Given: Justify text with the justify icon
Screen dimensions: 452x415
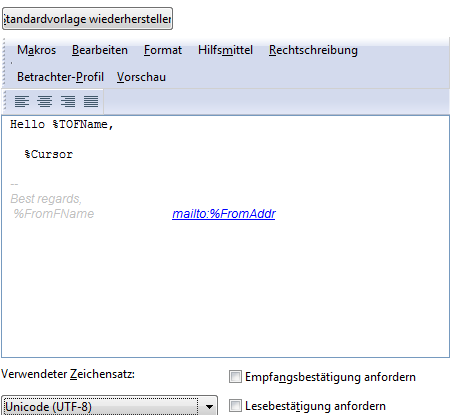Looking at the screenshot, I should pyautogui.click(x=91, y=101).
